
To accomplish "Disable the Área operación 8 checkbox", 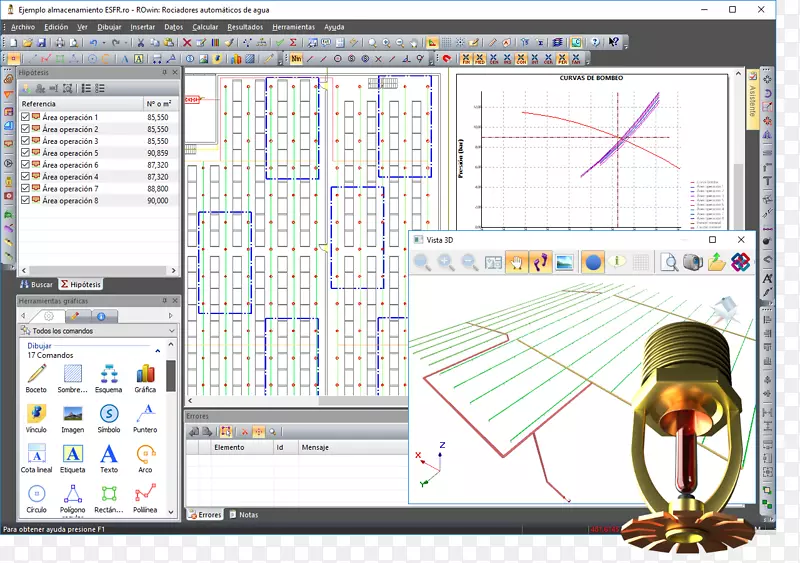I will pos(25,201).
